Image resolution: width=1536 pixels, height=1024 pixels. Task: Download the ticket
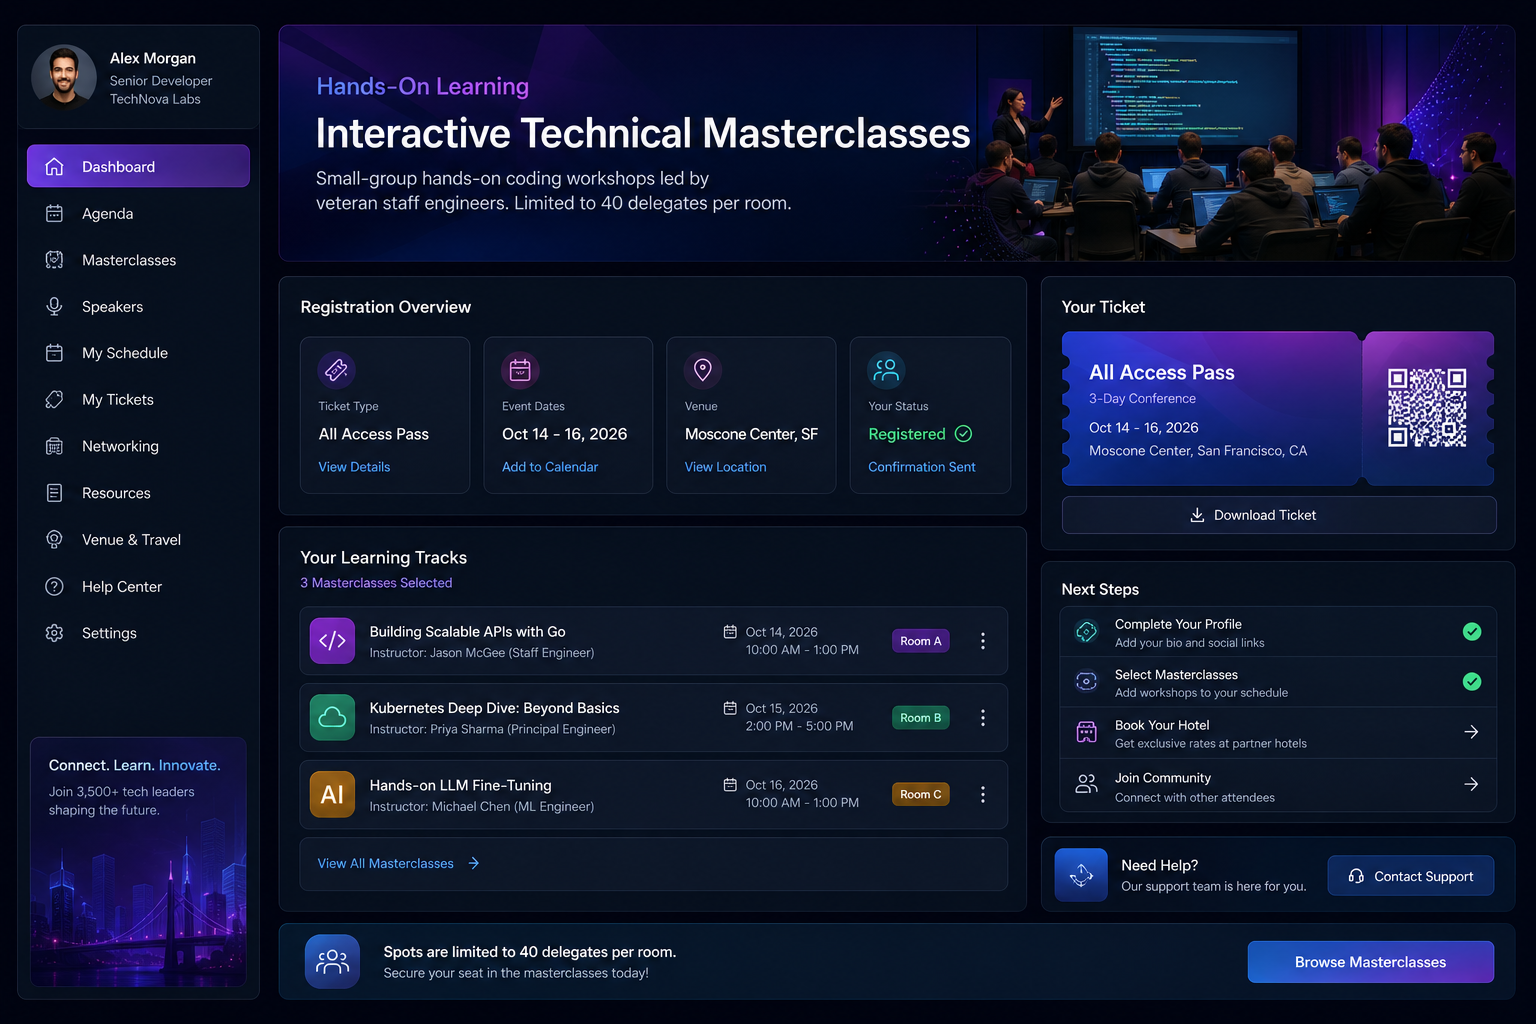point(1279,515)
